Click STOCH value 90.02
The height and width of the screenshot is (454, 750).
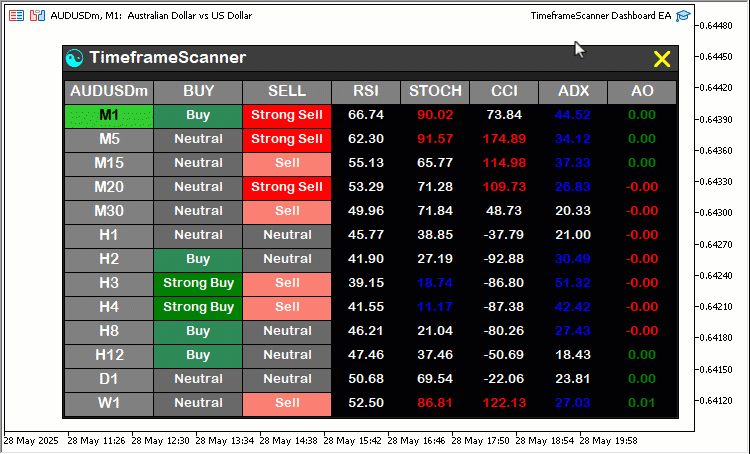tap(435, 115)
